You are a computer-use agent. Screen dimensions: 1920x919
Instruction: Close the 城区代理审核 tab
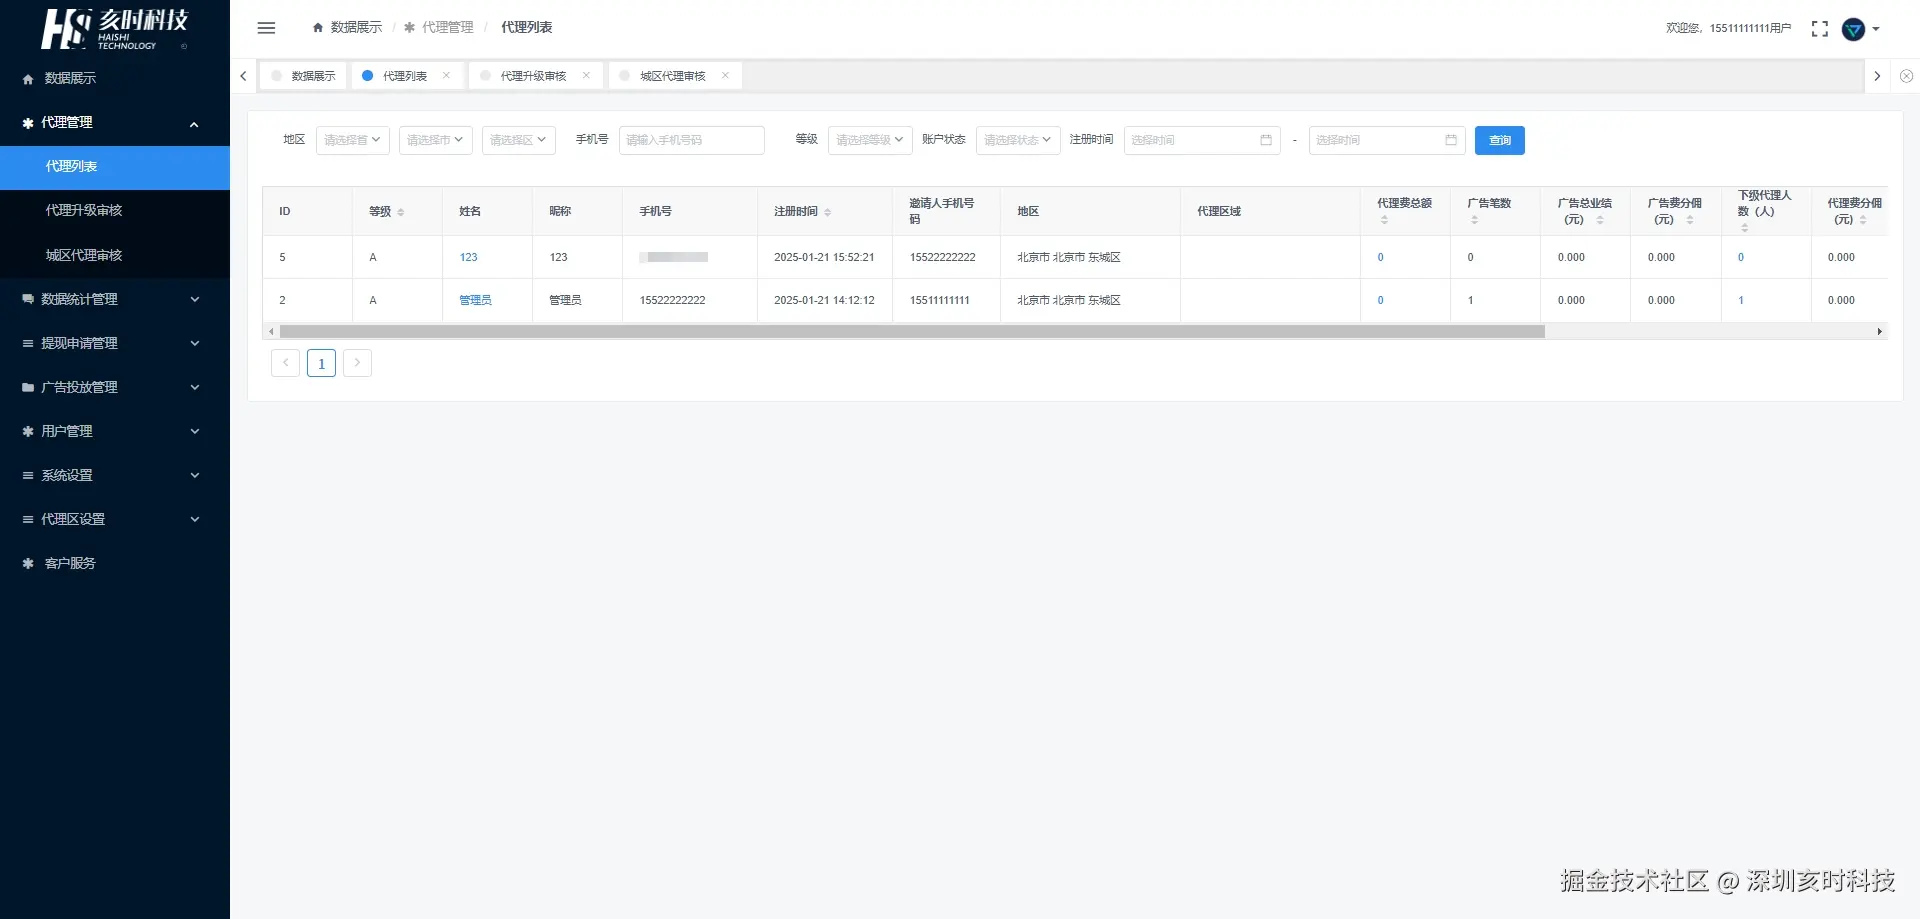coord(725,75)
